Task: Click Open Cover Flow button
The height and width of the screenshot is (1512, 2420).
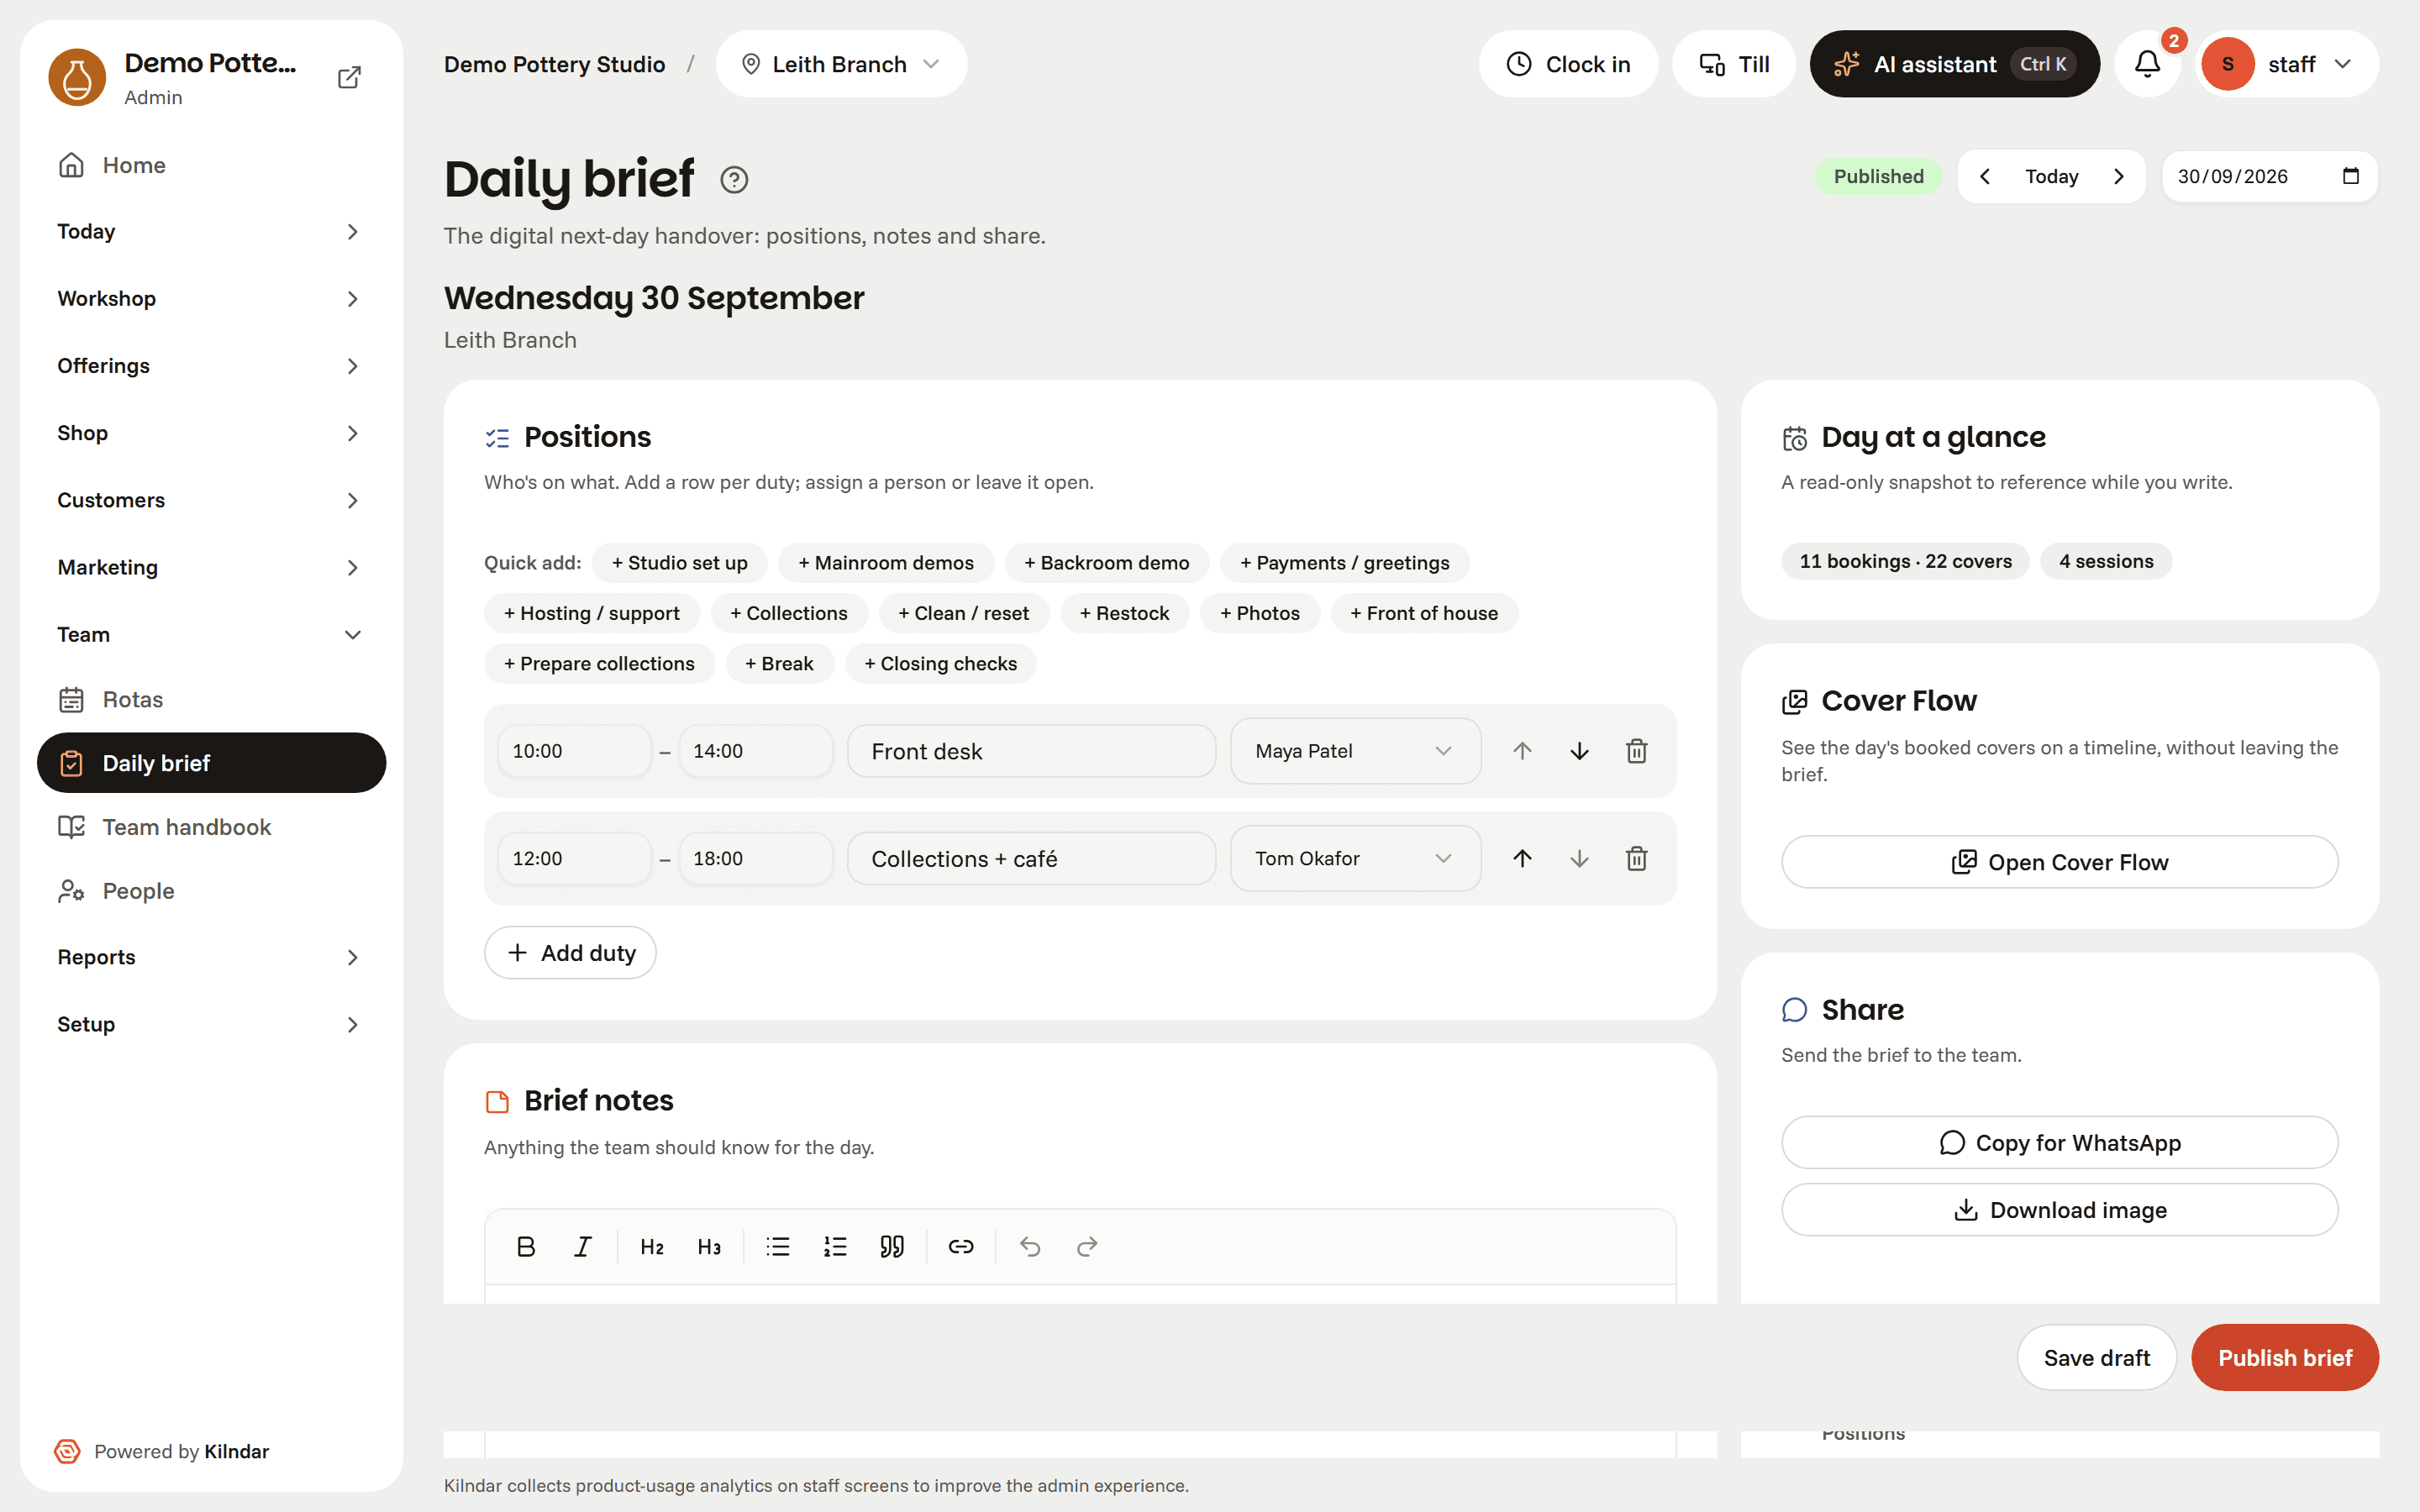Action: click(x=2059, y=862)
